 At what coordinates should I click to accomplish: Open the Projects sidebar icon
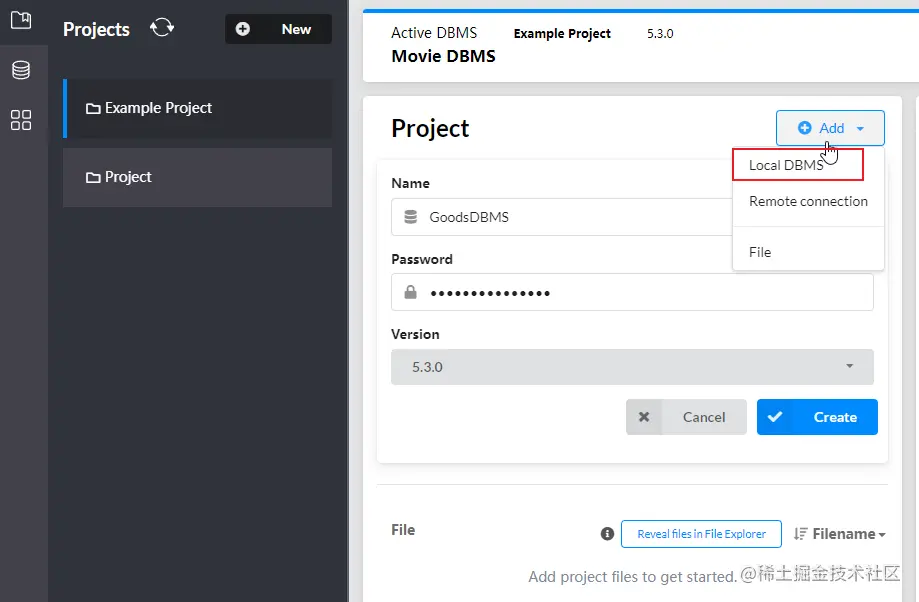point(21,21)
